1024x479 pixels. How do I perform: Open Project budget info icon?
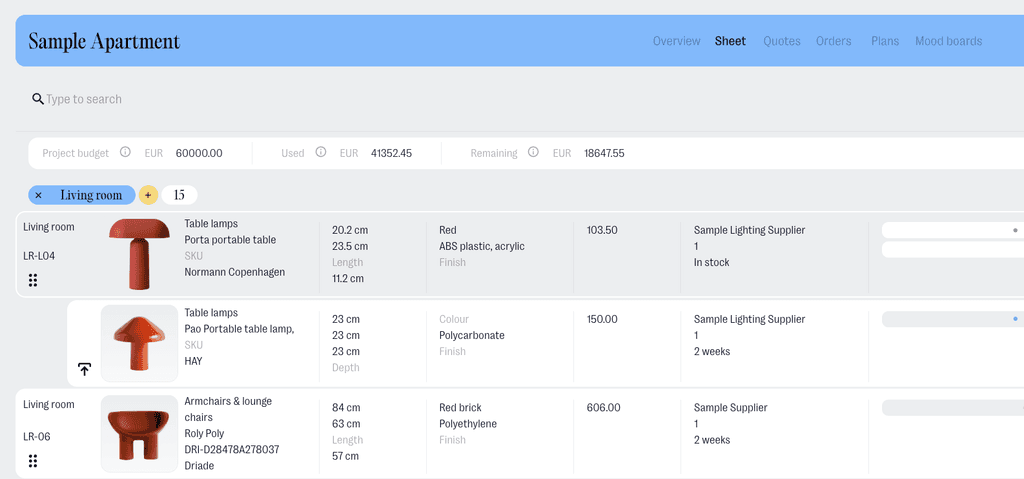(x=125, y=152)
